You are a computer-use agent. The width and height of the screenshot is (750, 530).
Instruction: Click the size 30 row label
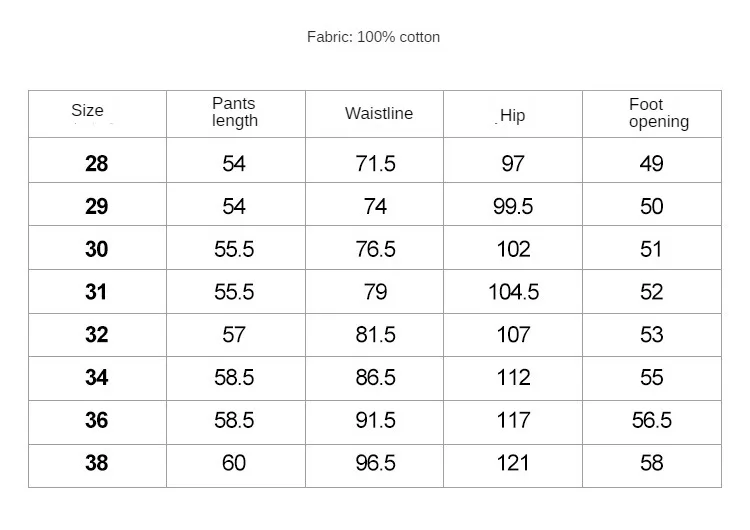[x=96, y=250]
